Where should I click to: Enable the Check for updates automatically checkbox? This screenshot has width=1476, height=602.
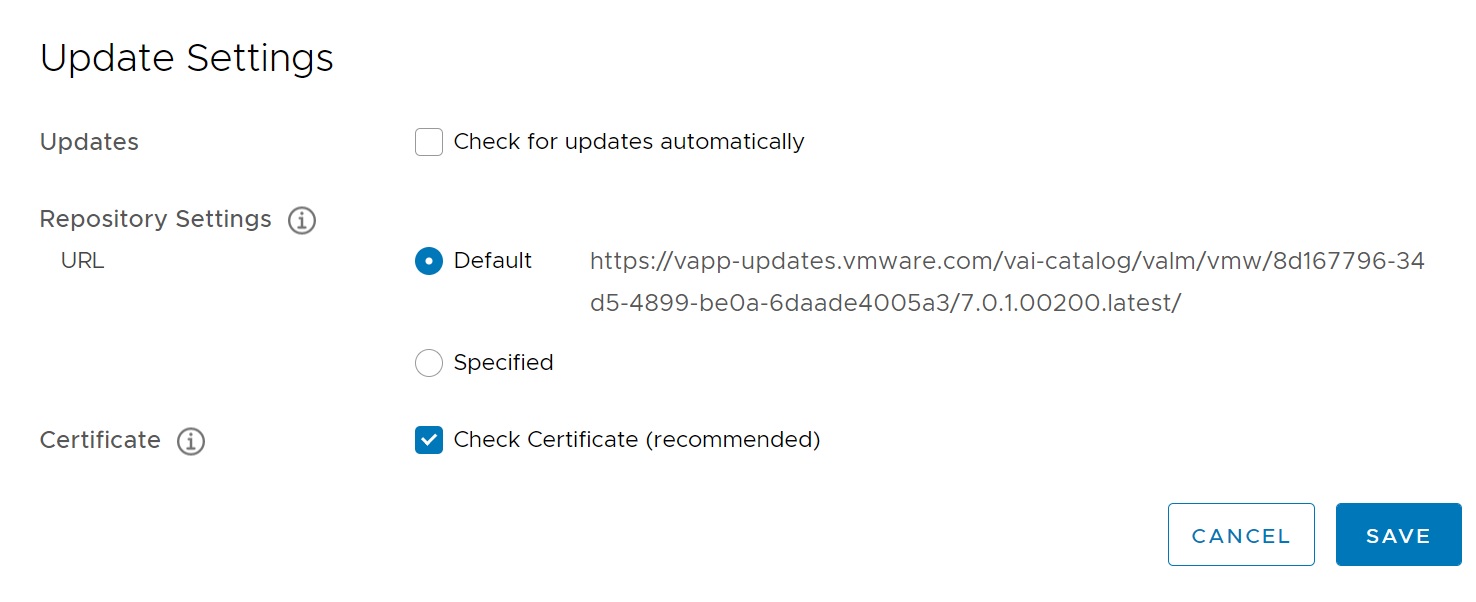pyautogui.click(x=429, y=142)
